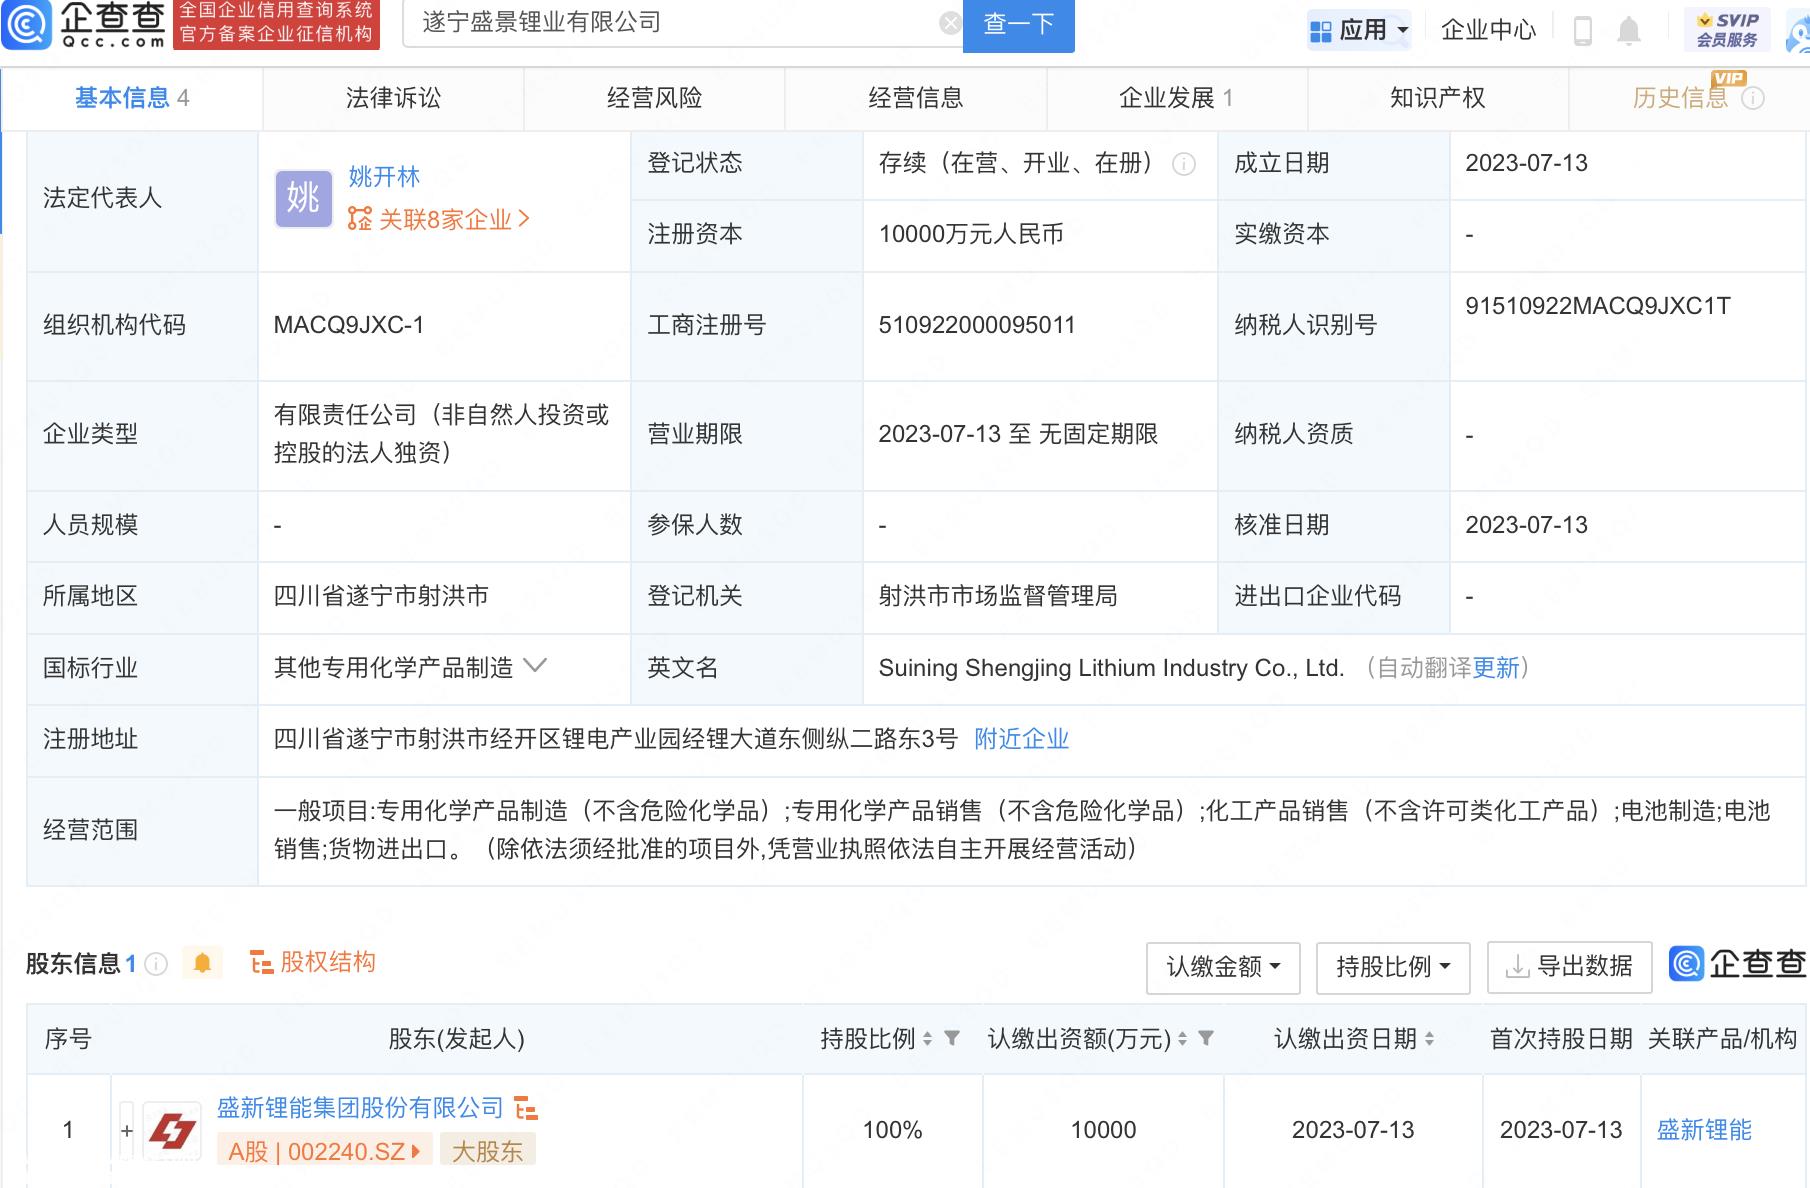Expand shareholder row with plus icon

click(127, 1131)
